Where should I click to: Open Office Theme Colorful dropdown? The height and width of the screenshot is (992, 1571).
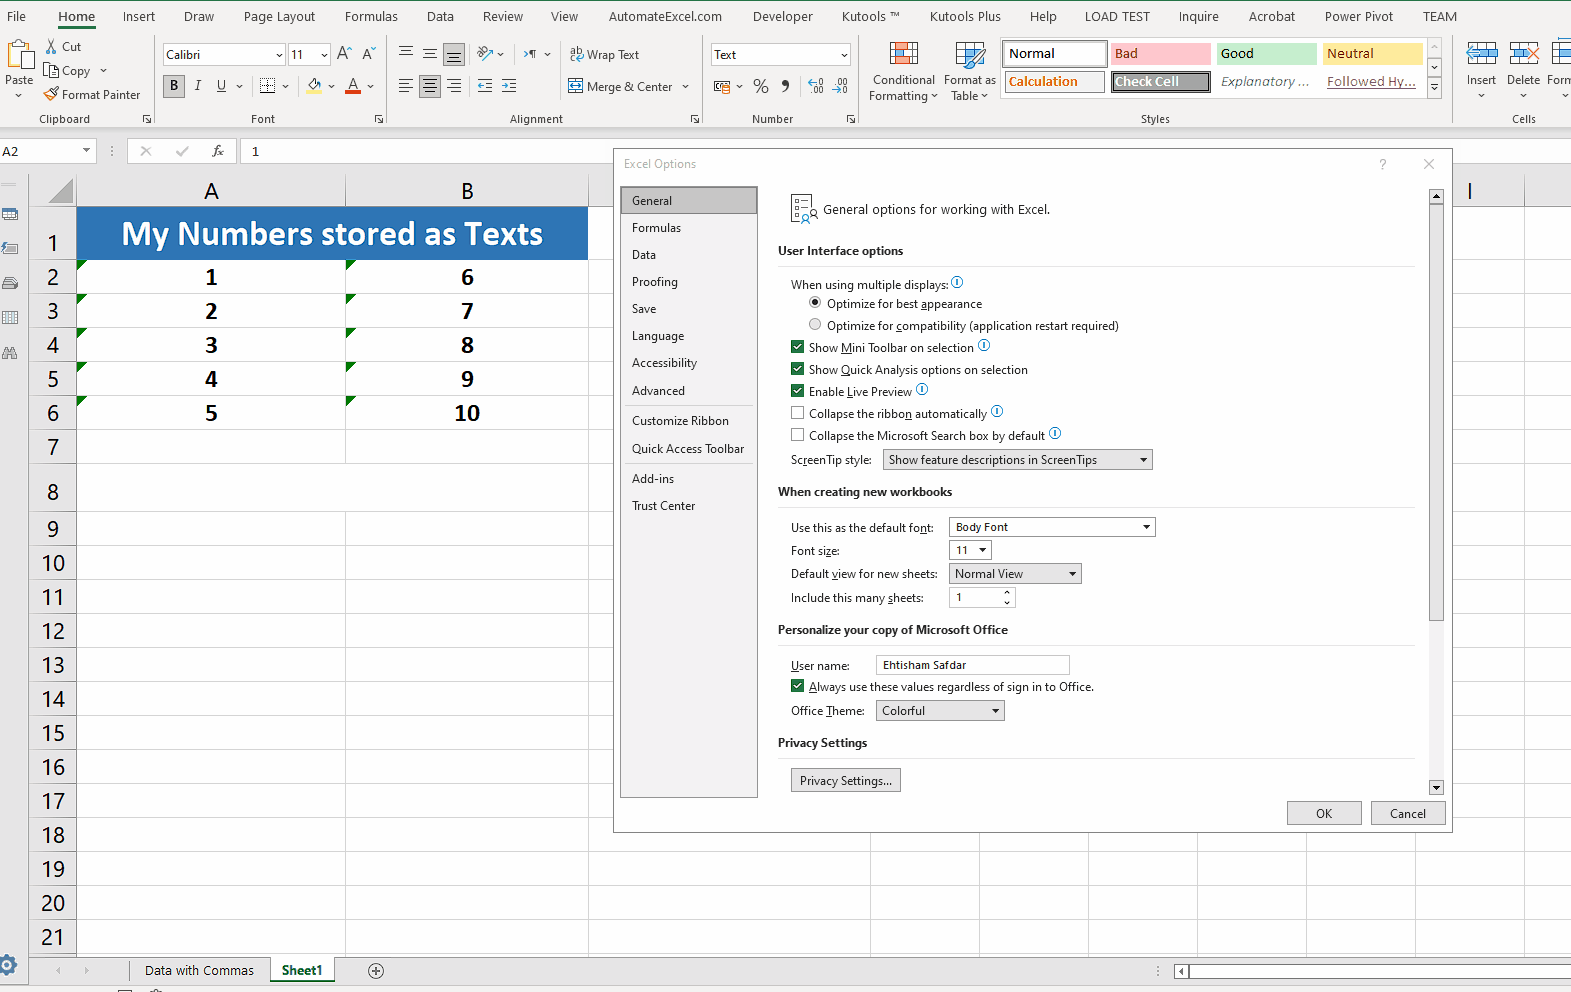tap(940, 711)
